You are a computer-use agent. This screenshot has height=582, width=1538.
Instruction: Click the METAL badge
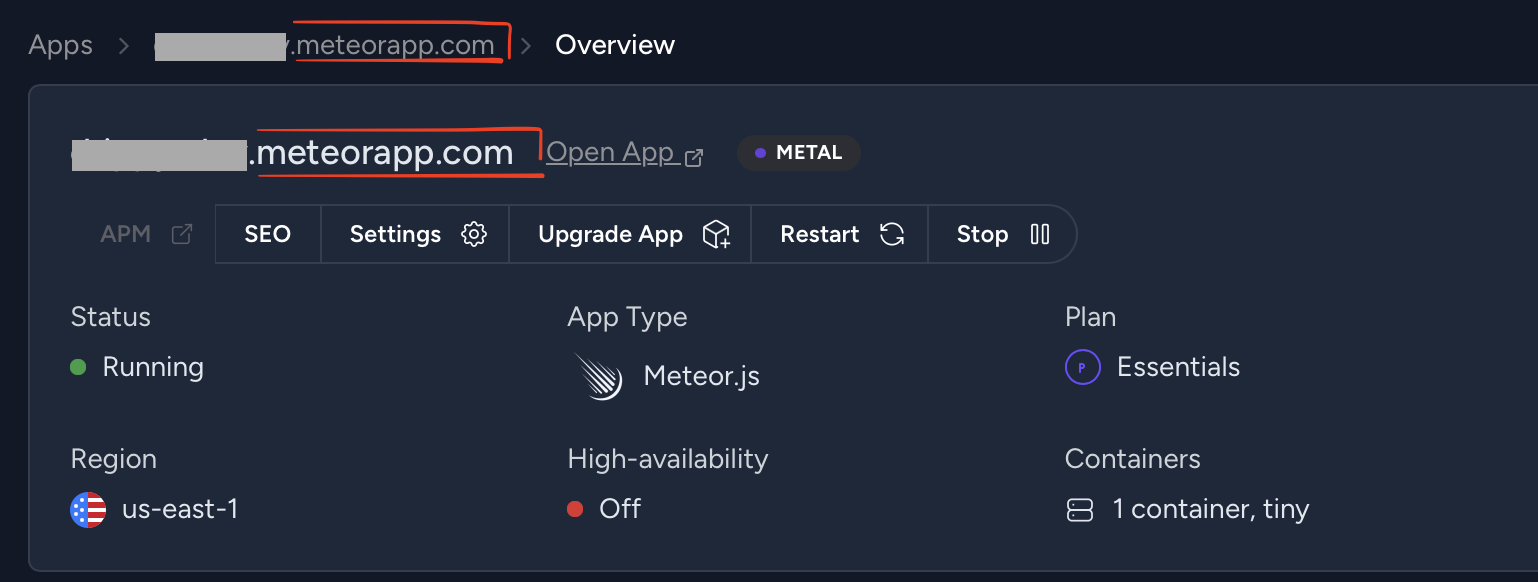pyautogui.click(x=799, y=153)
